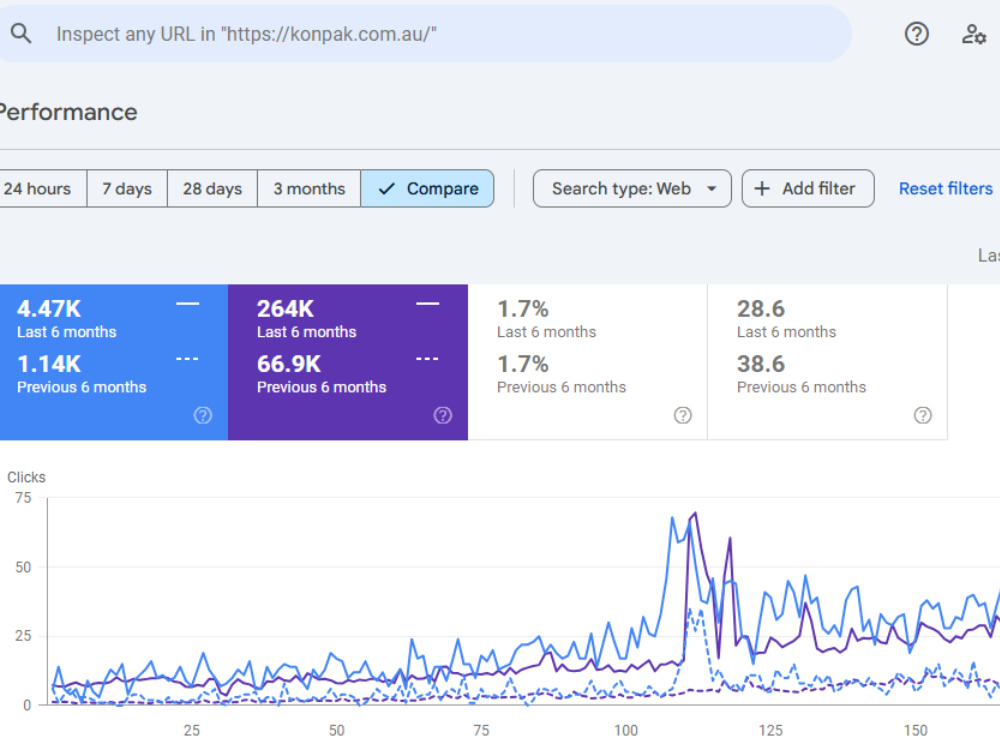Click the search magnifier icon
This screenshot has width=1000, height=750.
tap(20, 33)
